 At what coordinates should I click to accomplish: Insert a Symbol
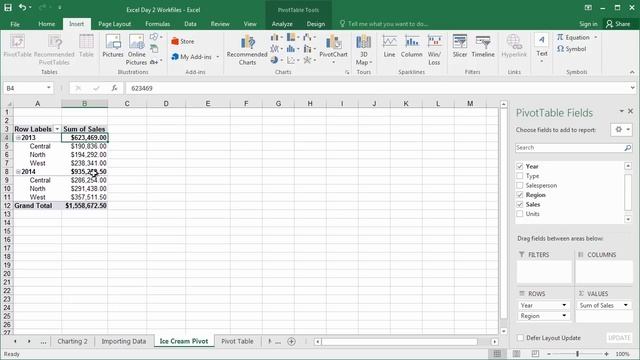pyautogui.click(x=571, y=49)
